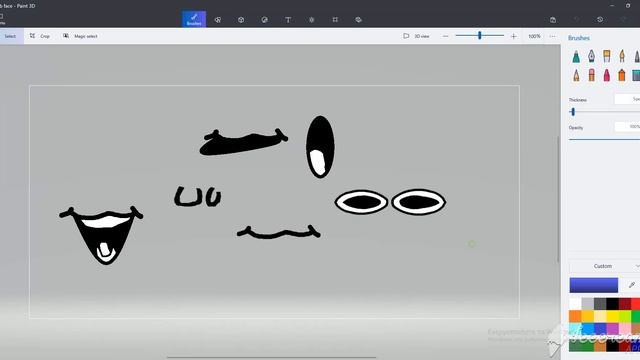
Task: Open the current blue color swatch
Action: click(593, 285)
